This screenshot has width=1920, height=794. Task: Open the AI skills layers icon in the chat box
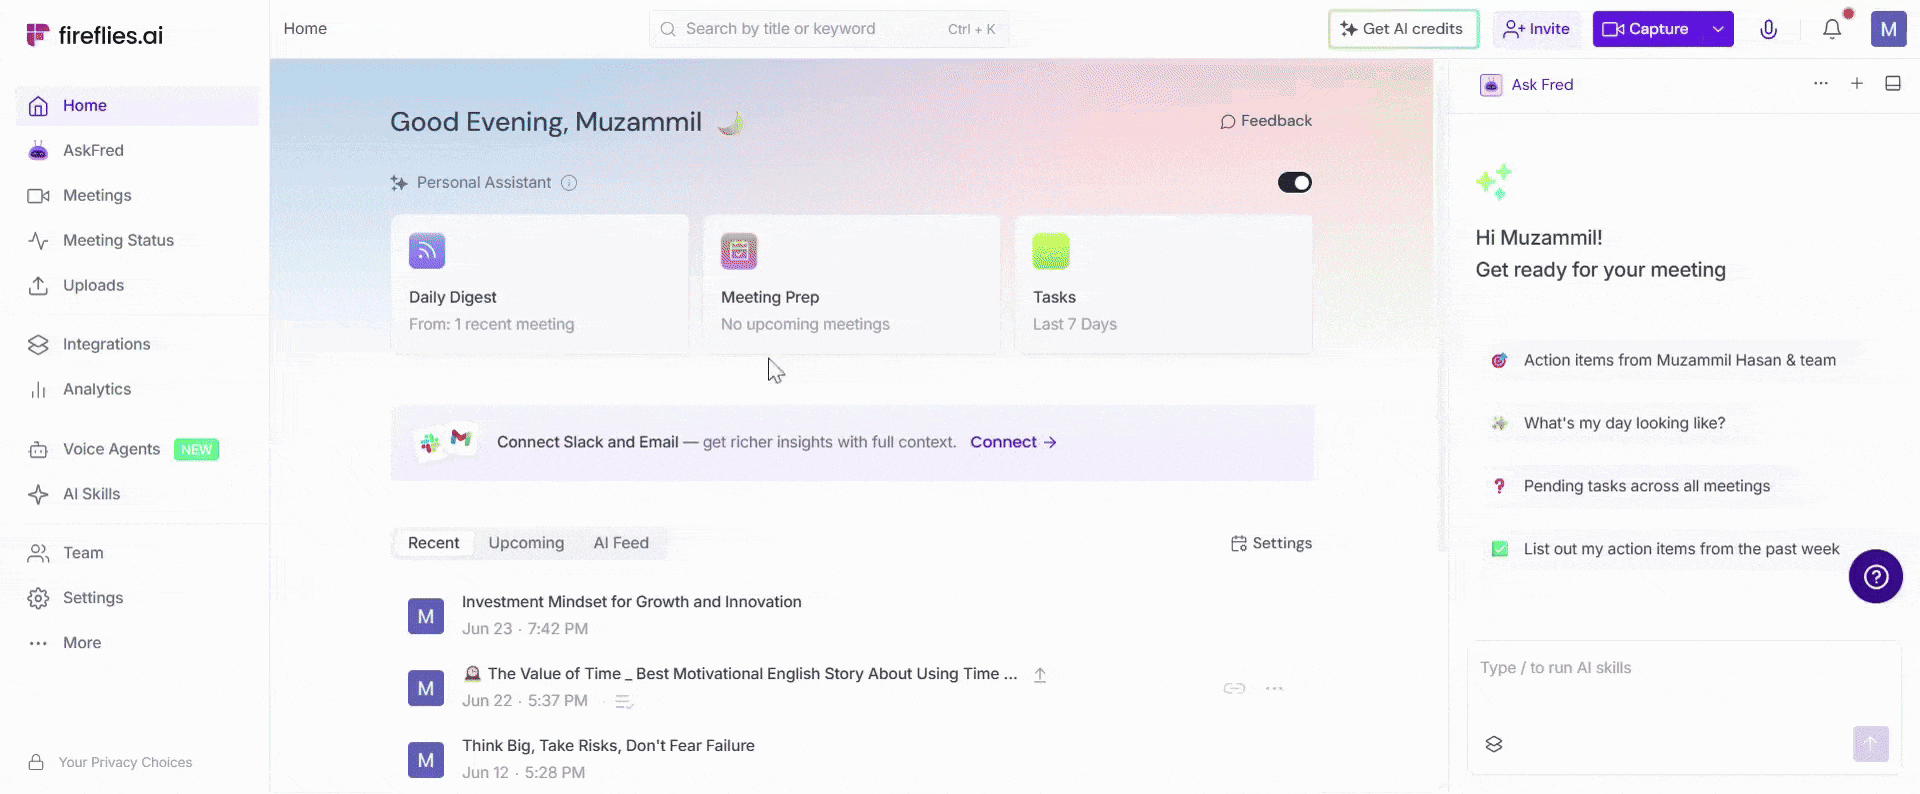point(1494,744)
